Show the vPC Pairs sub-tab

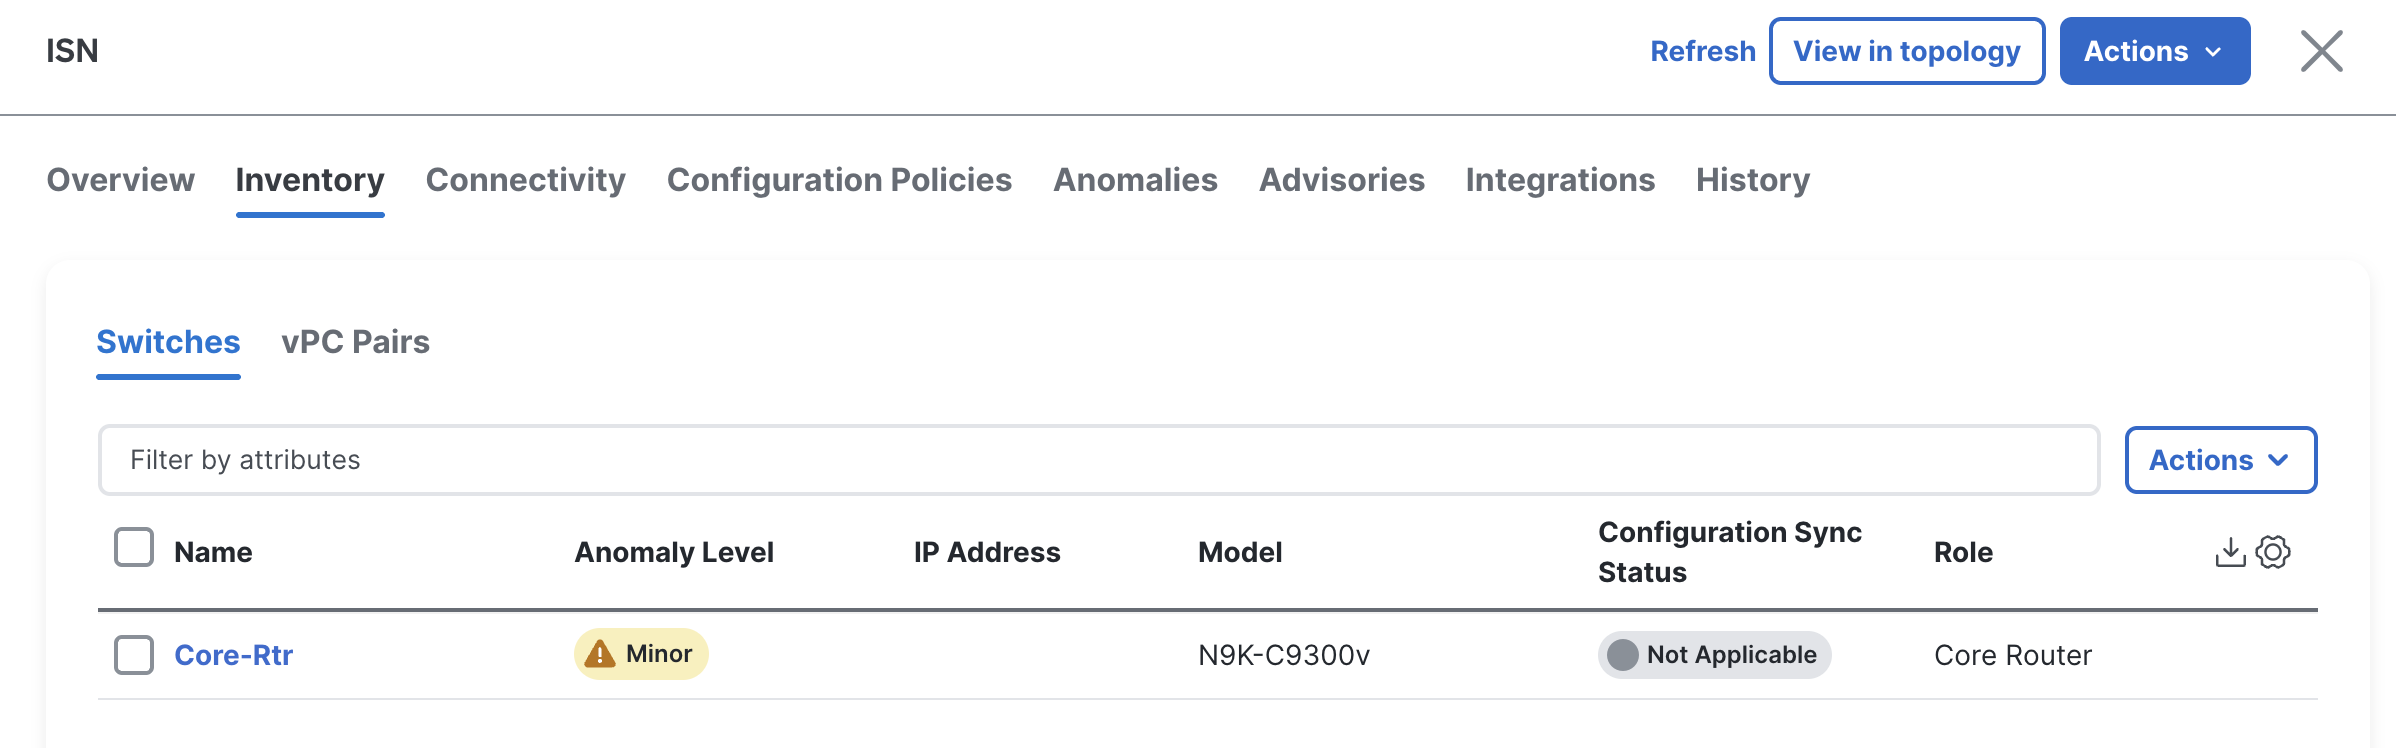356,342
